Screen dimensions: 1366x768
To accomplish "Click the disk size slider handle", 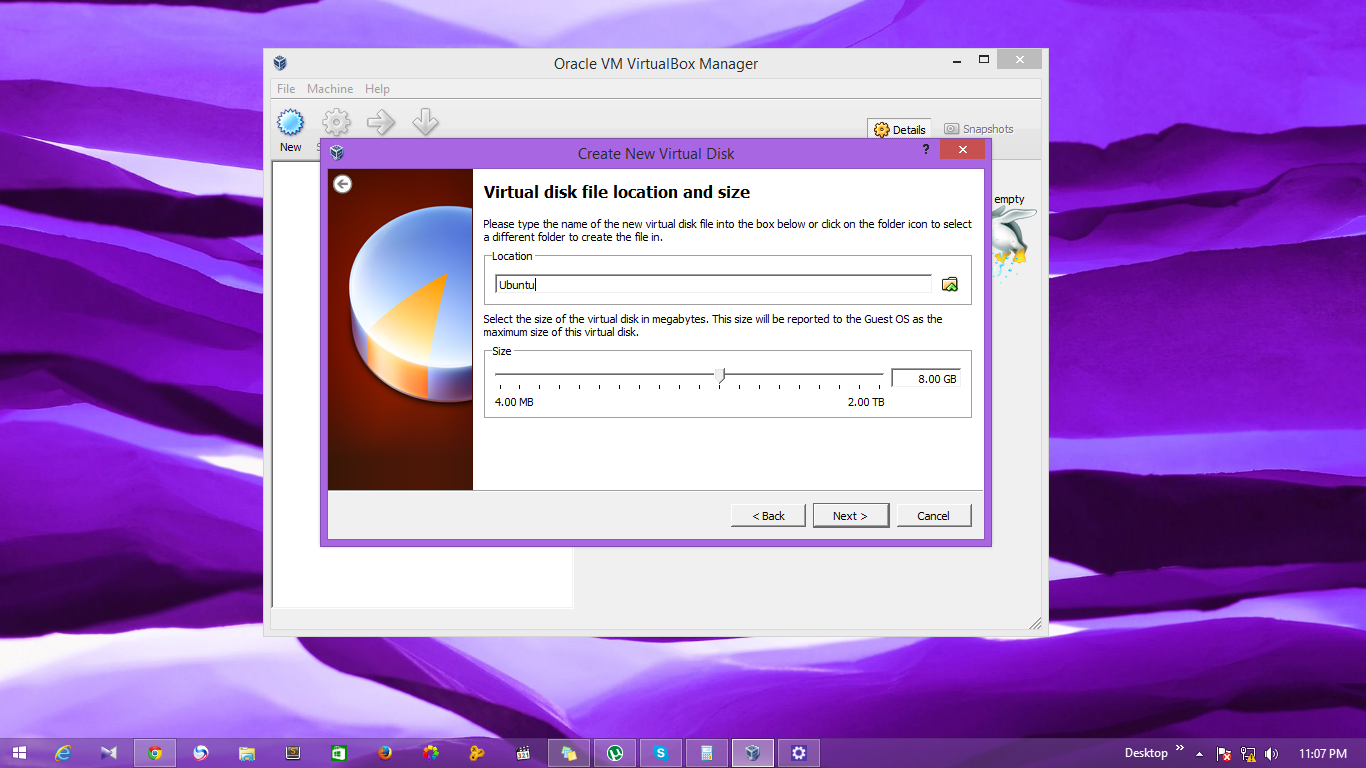I will (x=719, y=376).
